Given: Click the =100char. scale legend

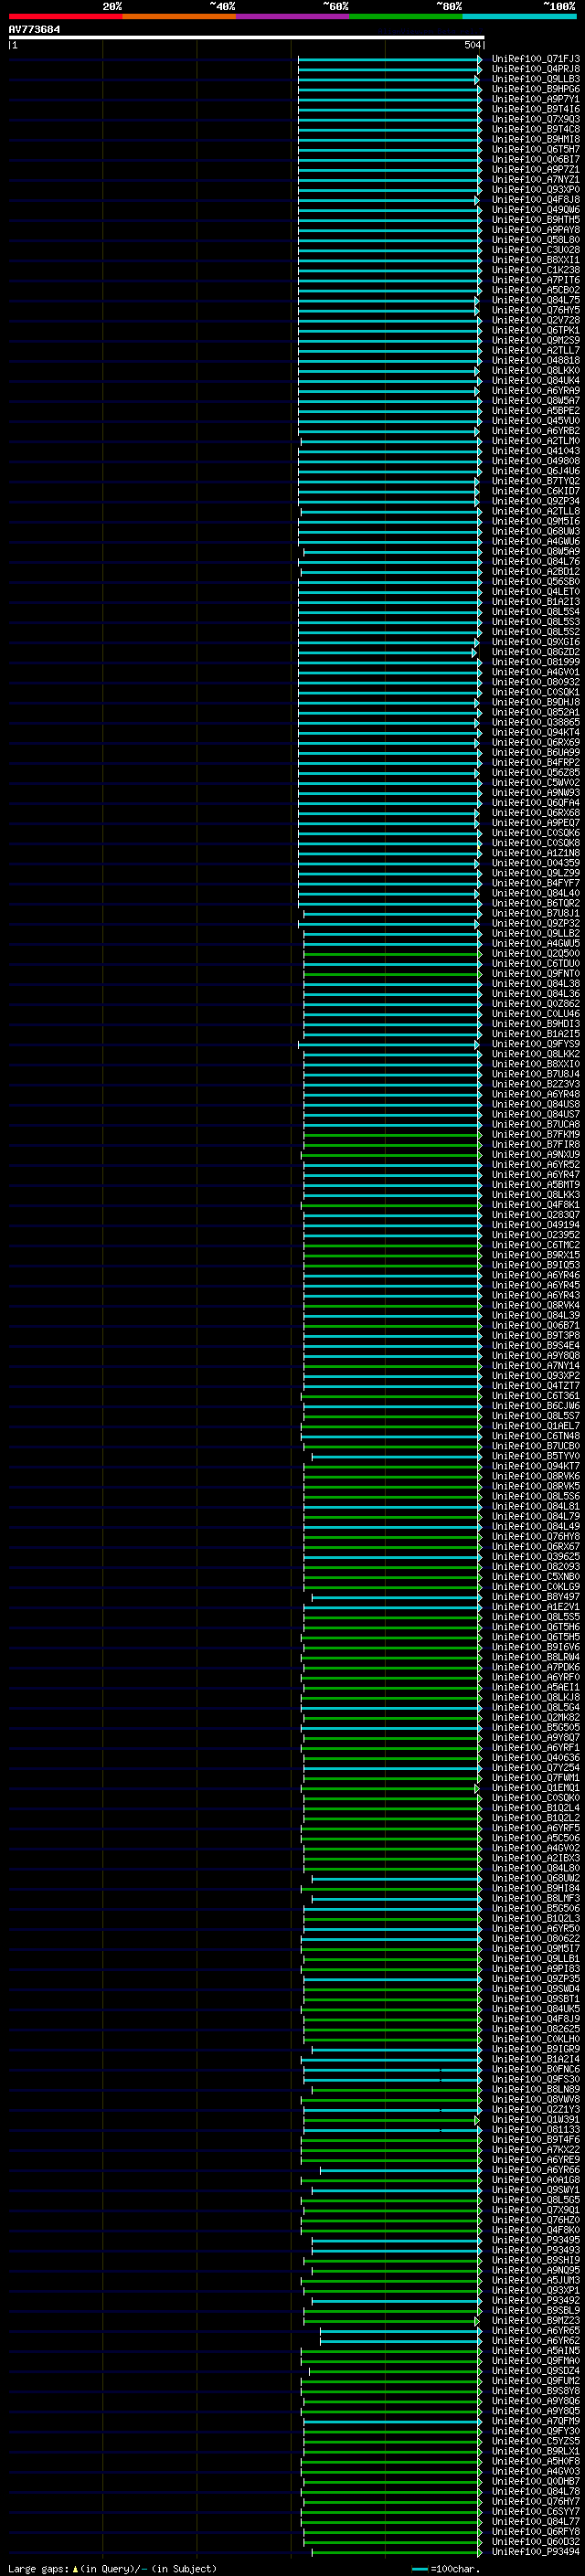Looking at the screenshot, I should point(446,2568).
